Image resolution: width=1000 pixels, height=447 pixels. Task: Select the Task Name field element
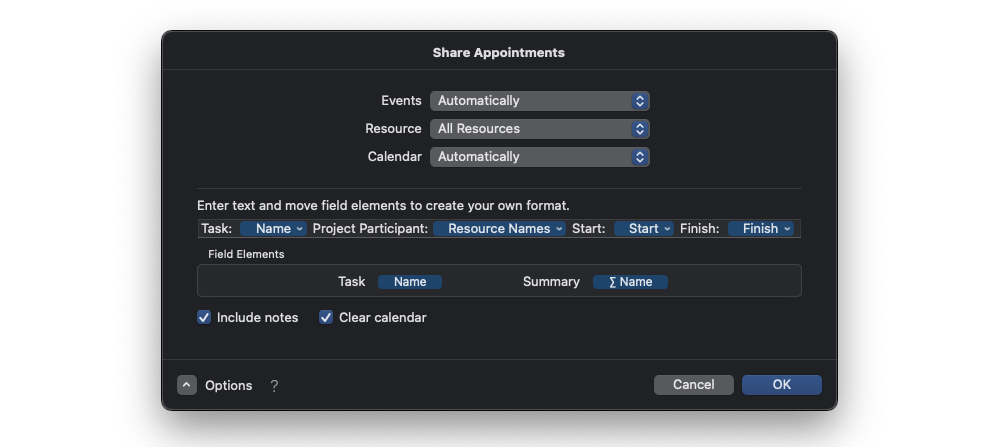[409, 282]
